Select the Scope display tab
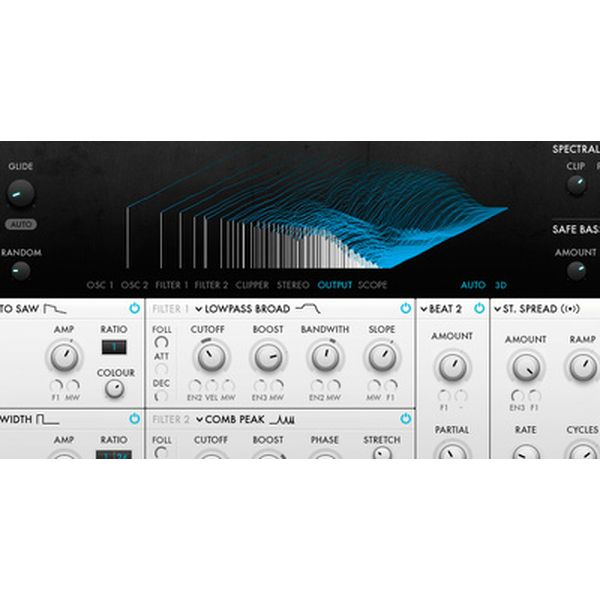This screenshot has height=600, width=600. pyautogui.click(x=372, y=285)
